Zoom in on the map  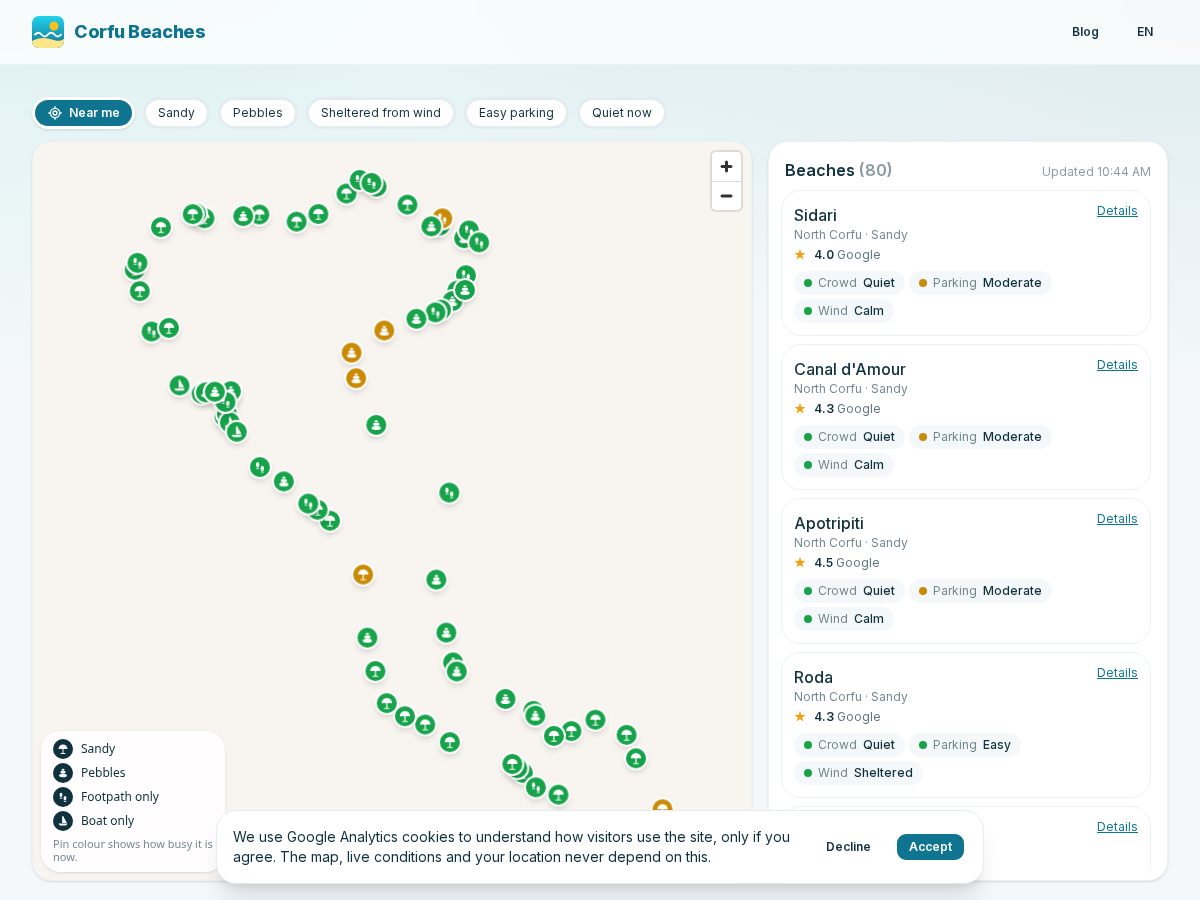click(x=726, y=167)
